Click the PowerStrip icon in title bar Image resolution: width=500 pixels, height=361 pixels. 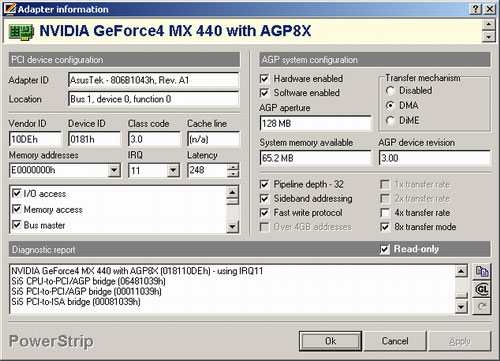pos(10,9)
